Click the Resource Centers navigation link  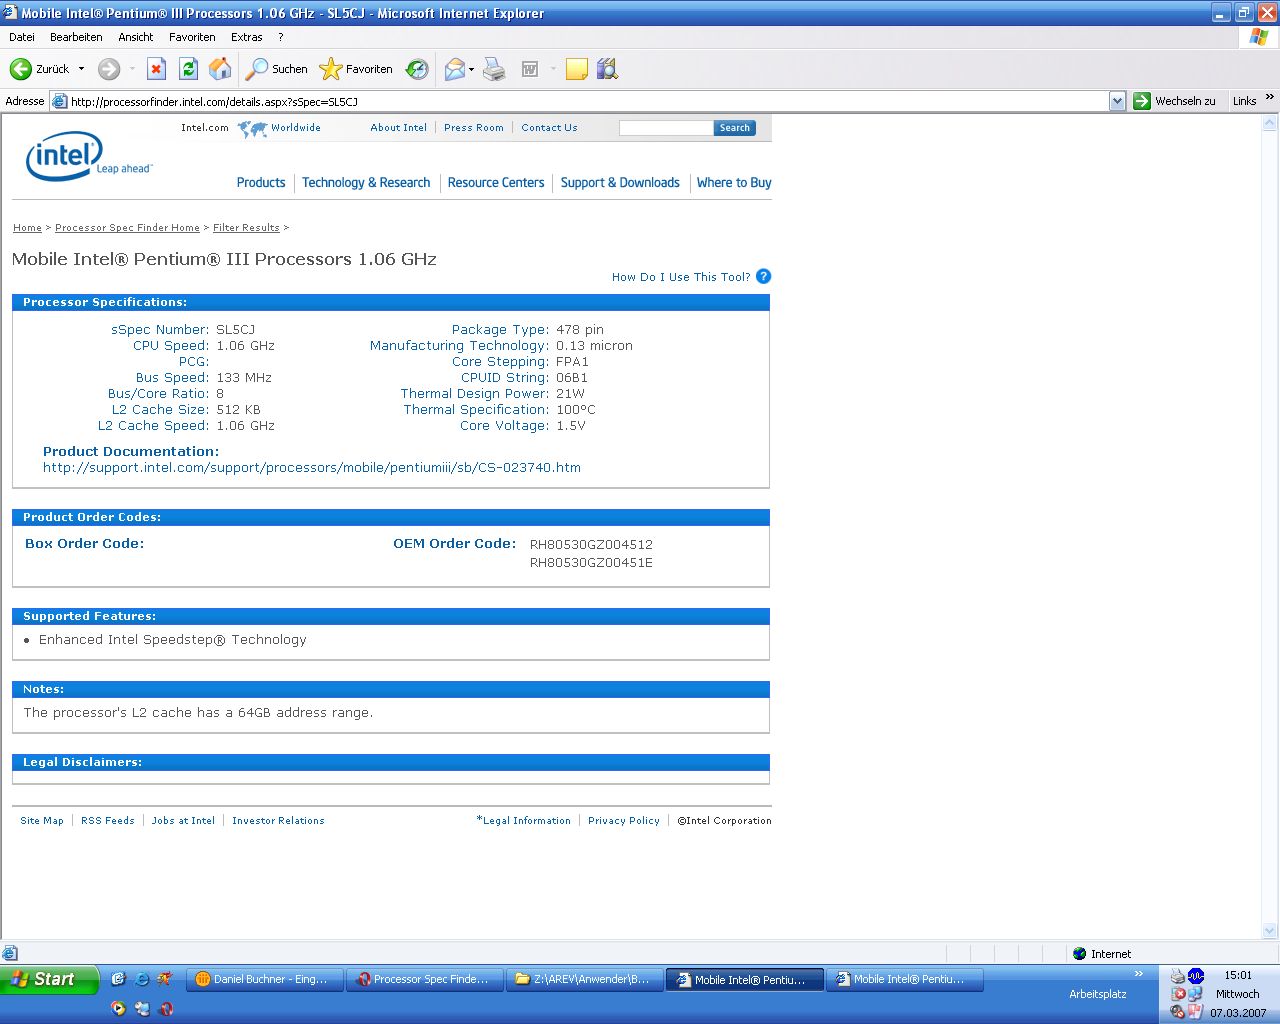pyautogui.click(x=496, y=183)
